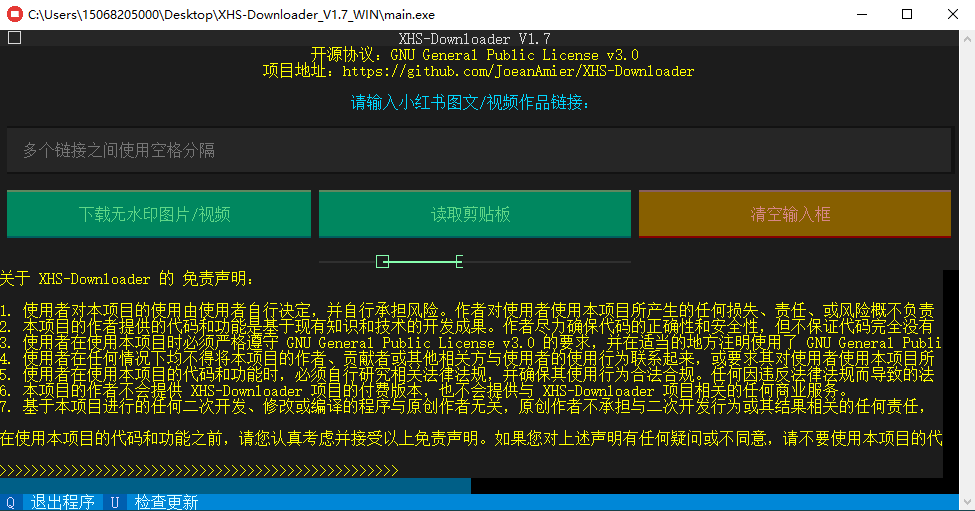975x511 pixels.
Task: Select 退出程序 in the footer bar
Action: [62, 502]
